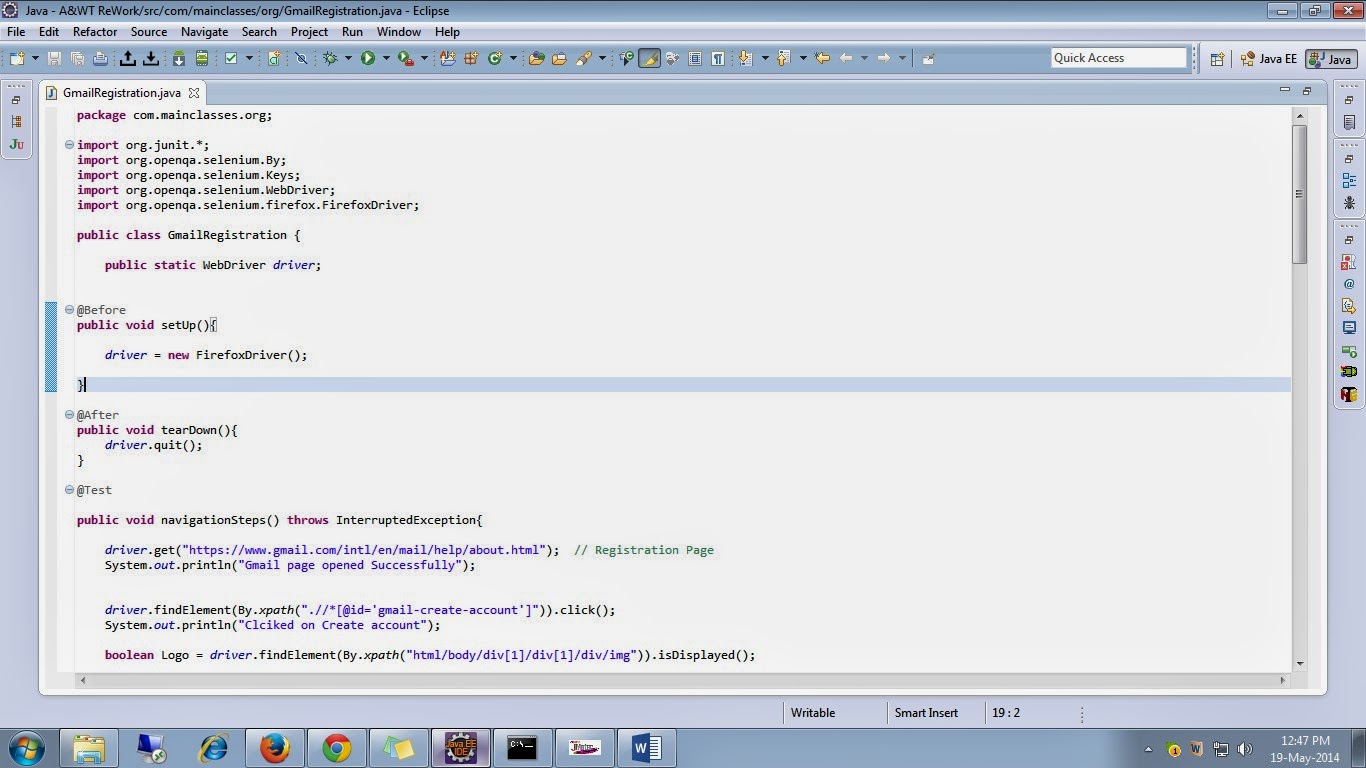Open the External Tools dropdown arrow
This screenshot has width=1366, height=768.
[x=423, y=59]
